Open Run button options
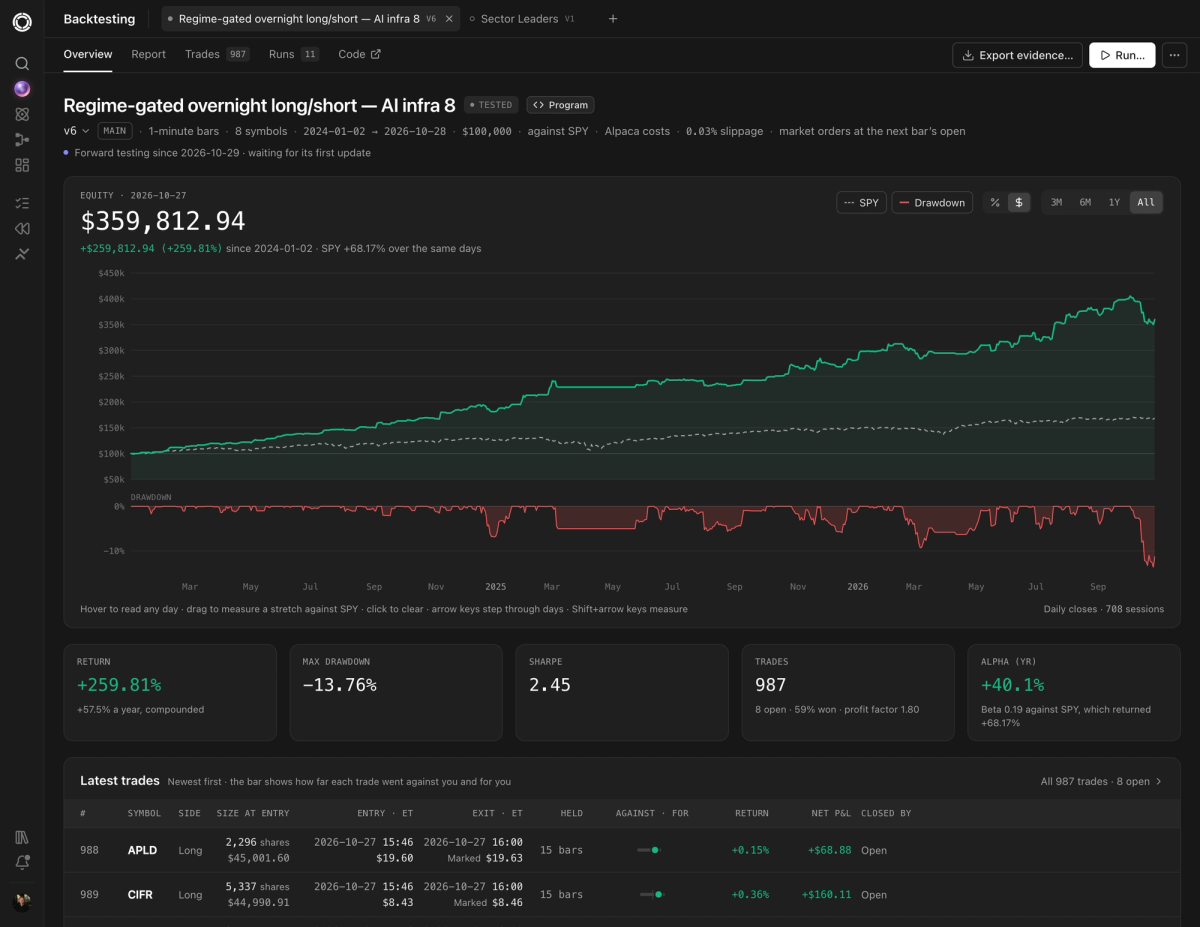Viewport: 1200px width, 927px height. click(1122, 55)
